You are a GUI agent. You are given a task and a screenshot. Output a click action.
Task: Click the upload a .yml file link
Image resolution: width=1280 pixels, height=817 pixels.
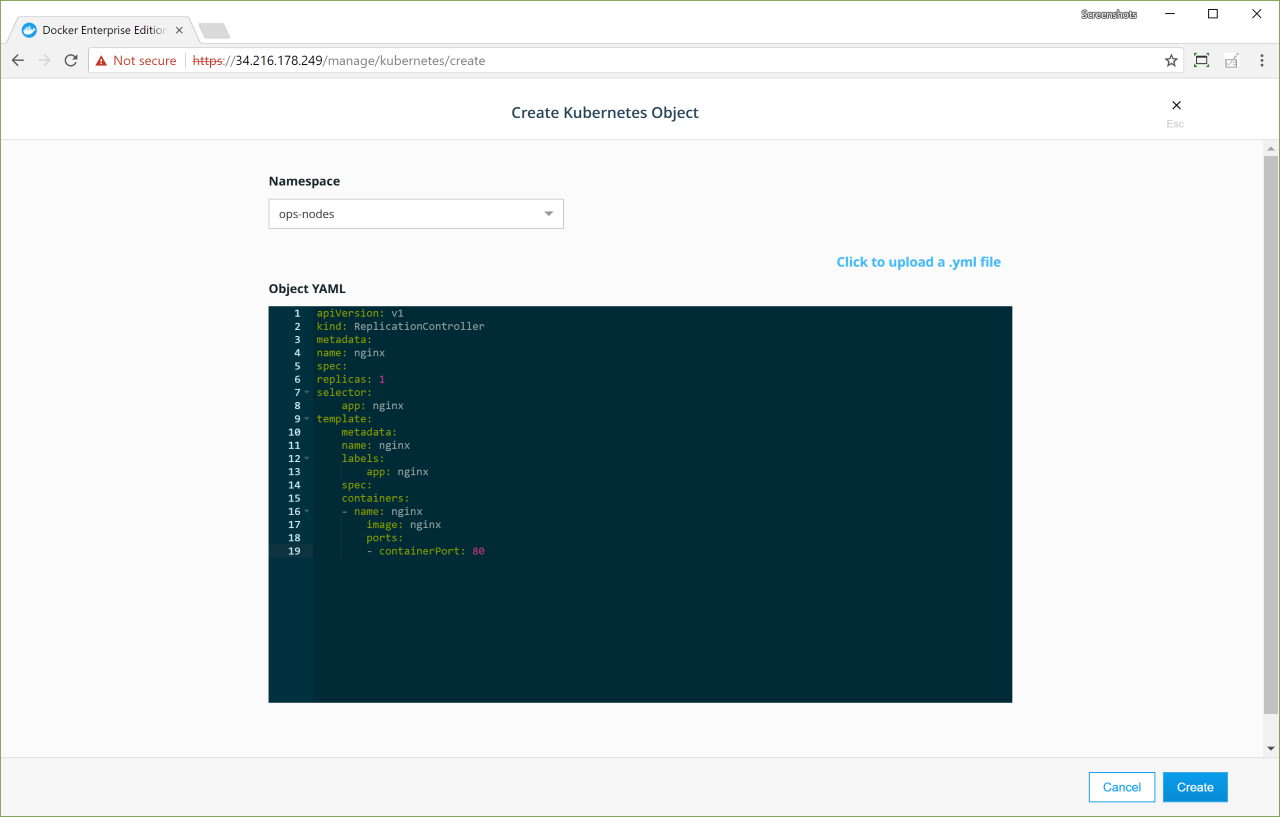coord(918,262)
